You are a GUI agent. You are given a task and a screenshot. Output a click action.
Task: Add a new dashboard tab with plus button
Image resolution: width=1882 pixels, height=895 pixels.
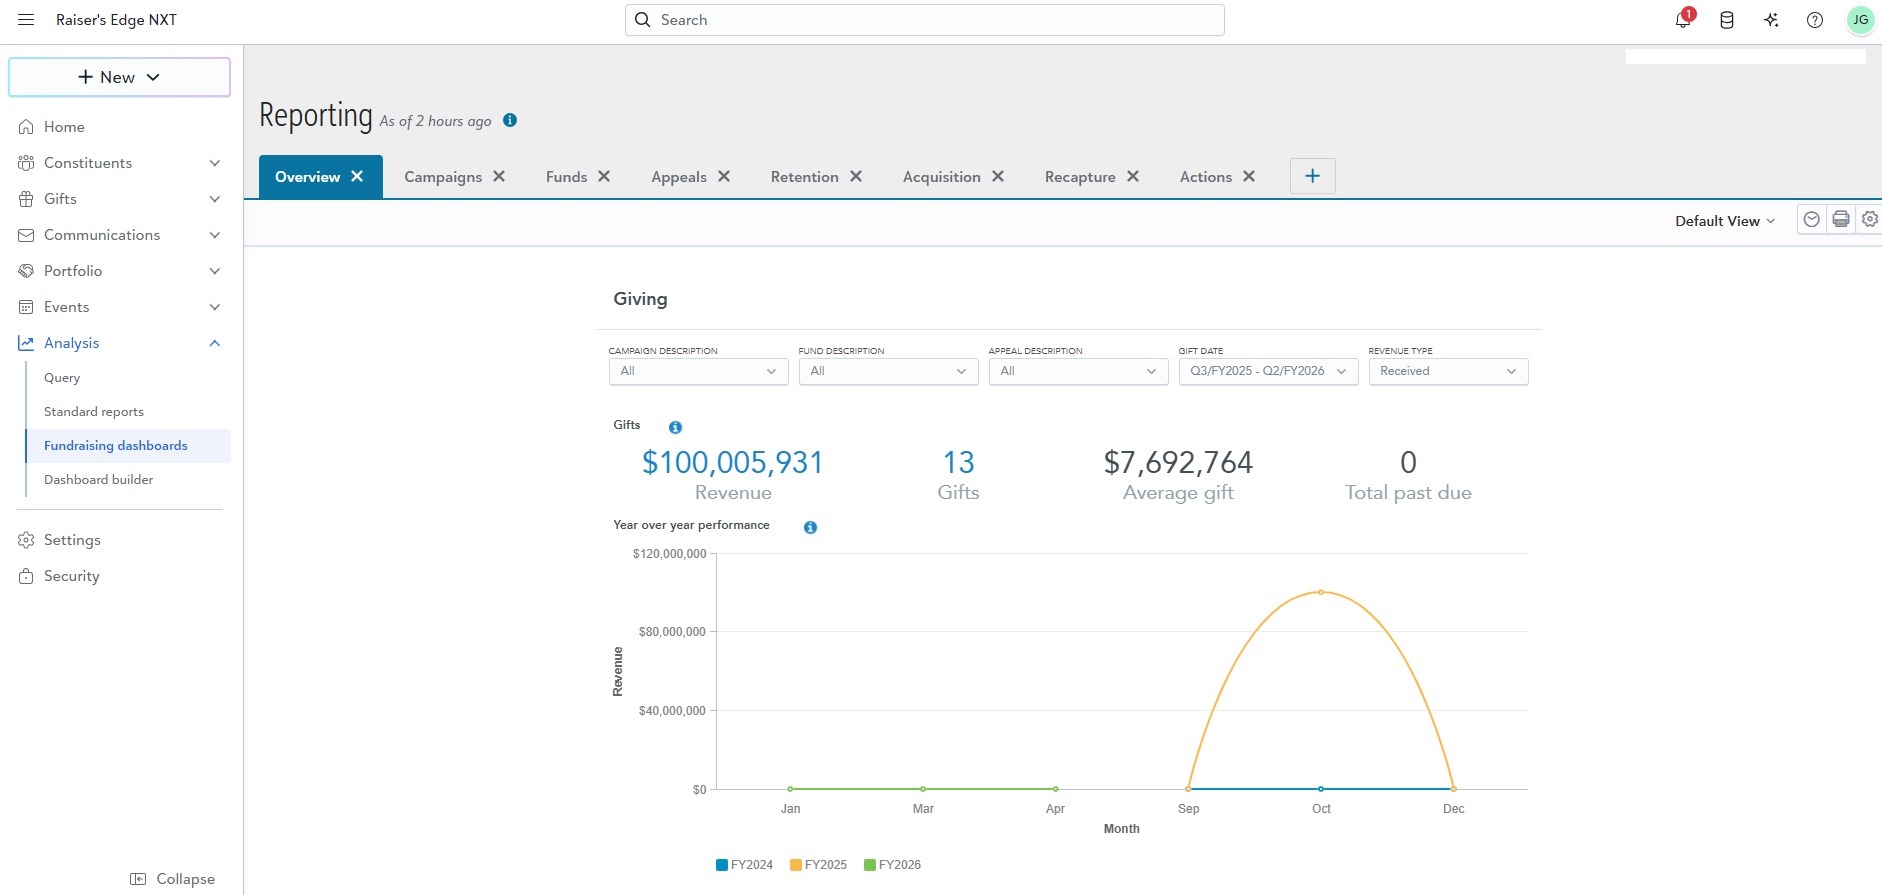(1313, 176)
